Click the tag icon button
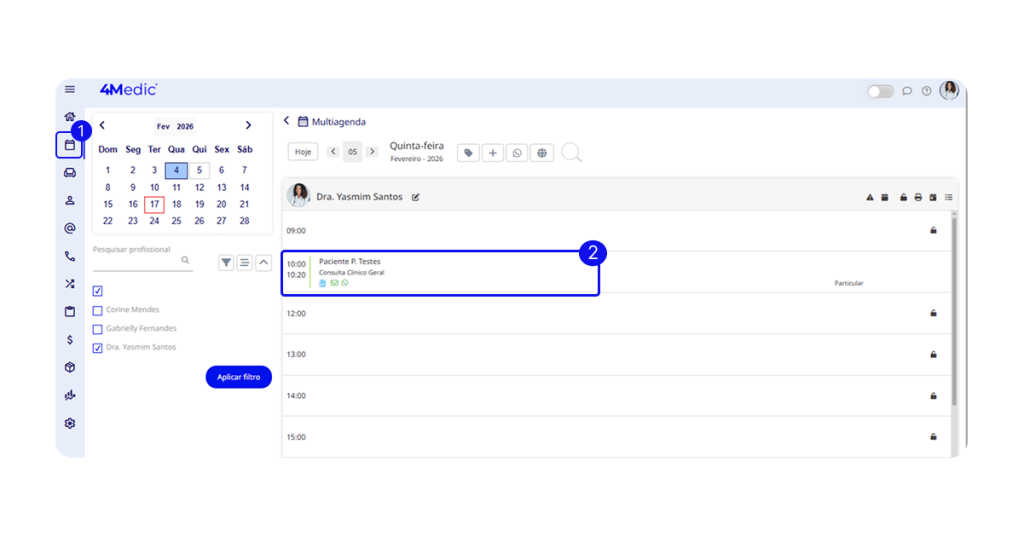 [468, 153]
